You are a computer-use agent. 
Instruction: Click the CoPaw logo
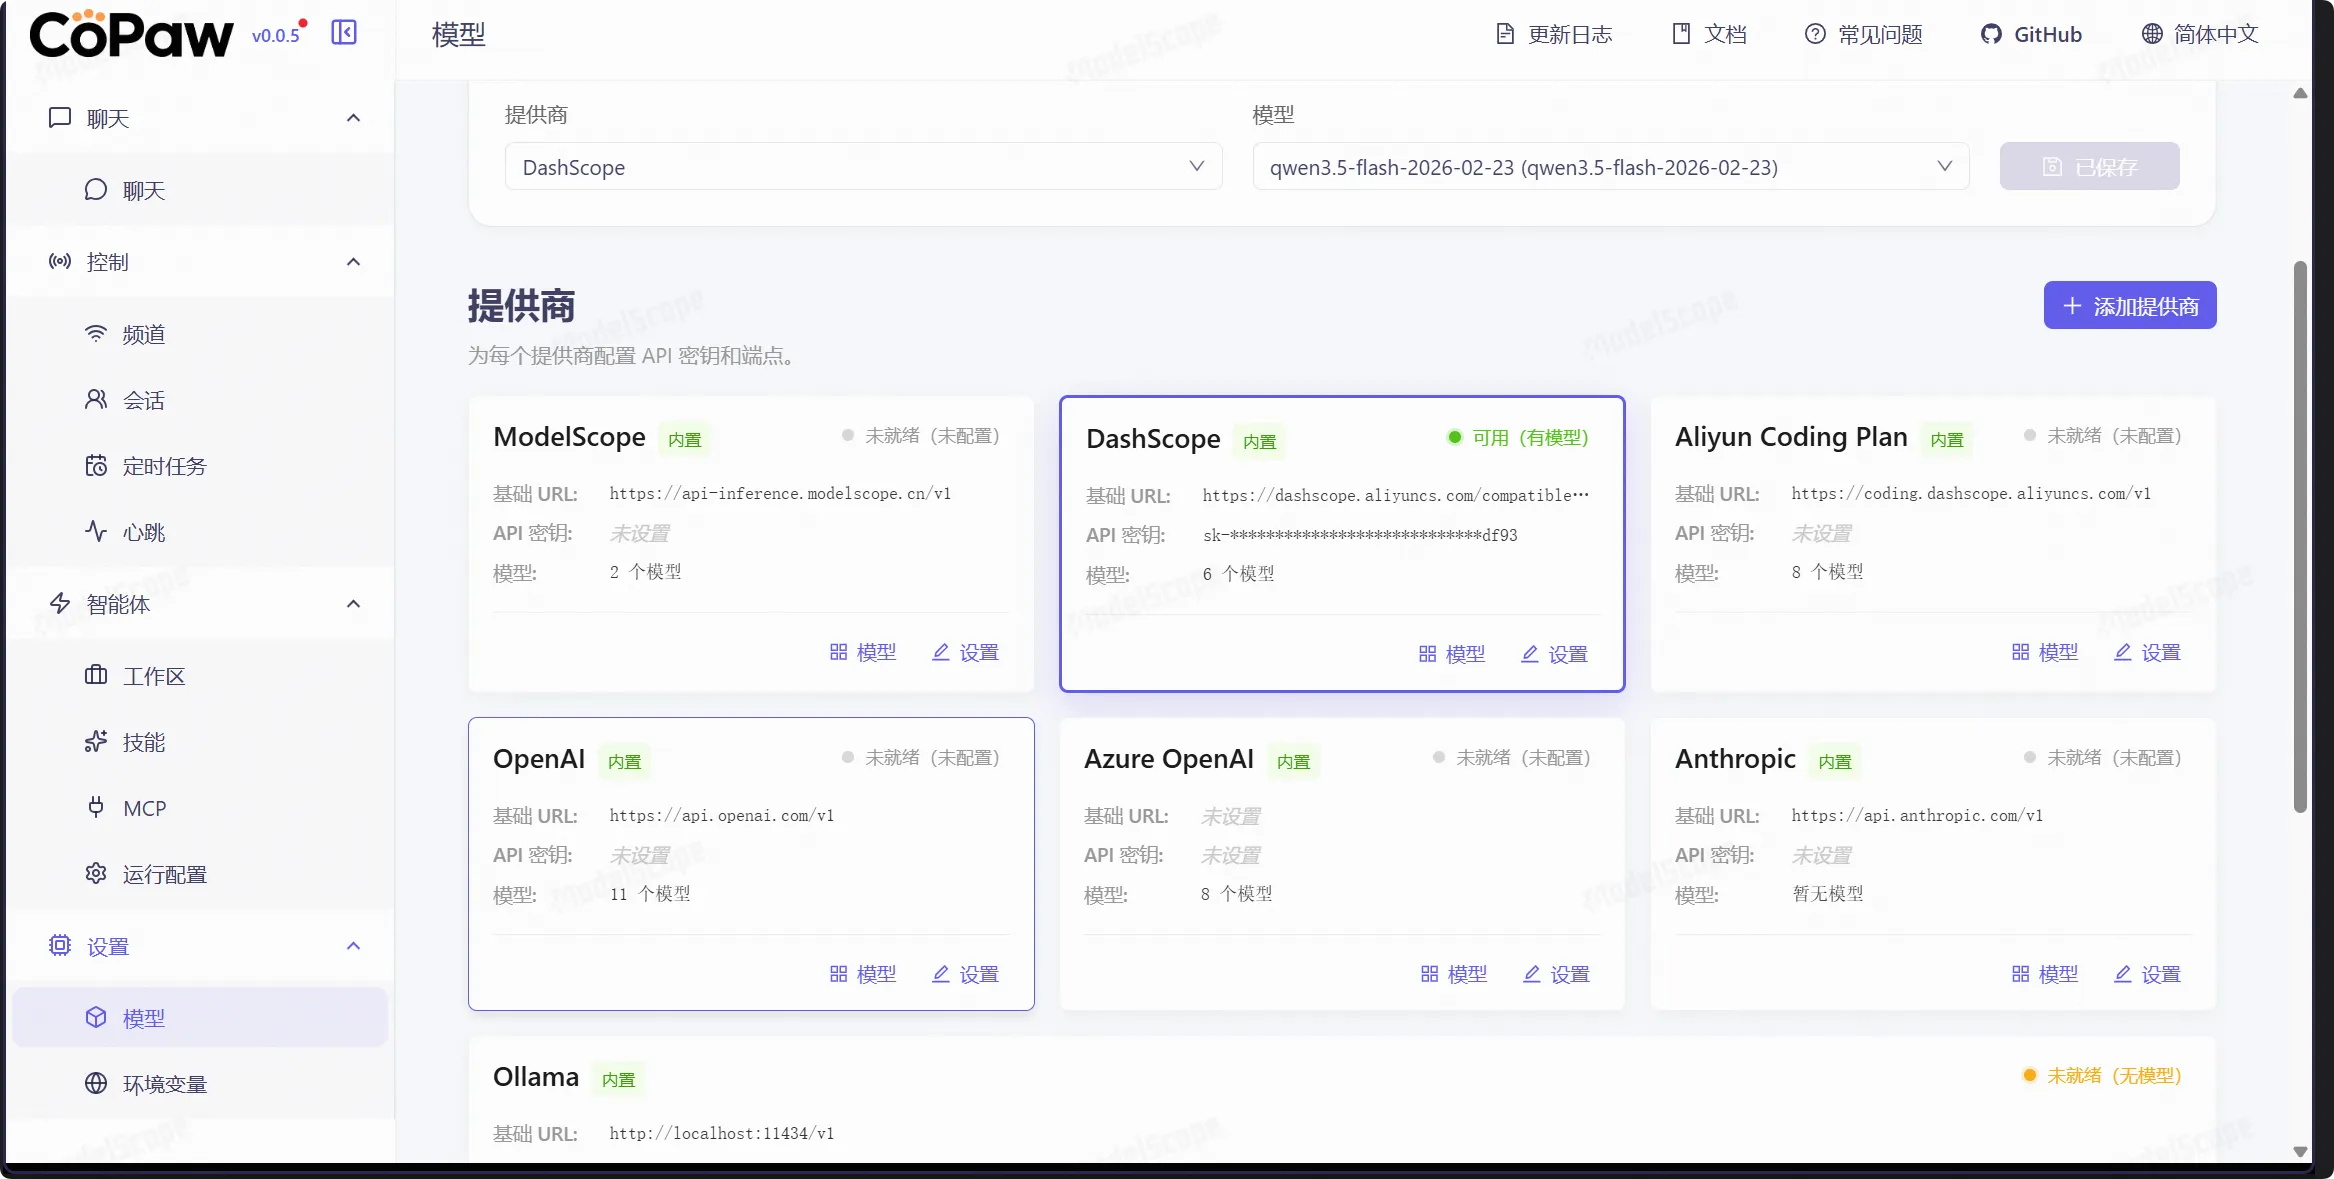tap(131, 35)
